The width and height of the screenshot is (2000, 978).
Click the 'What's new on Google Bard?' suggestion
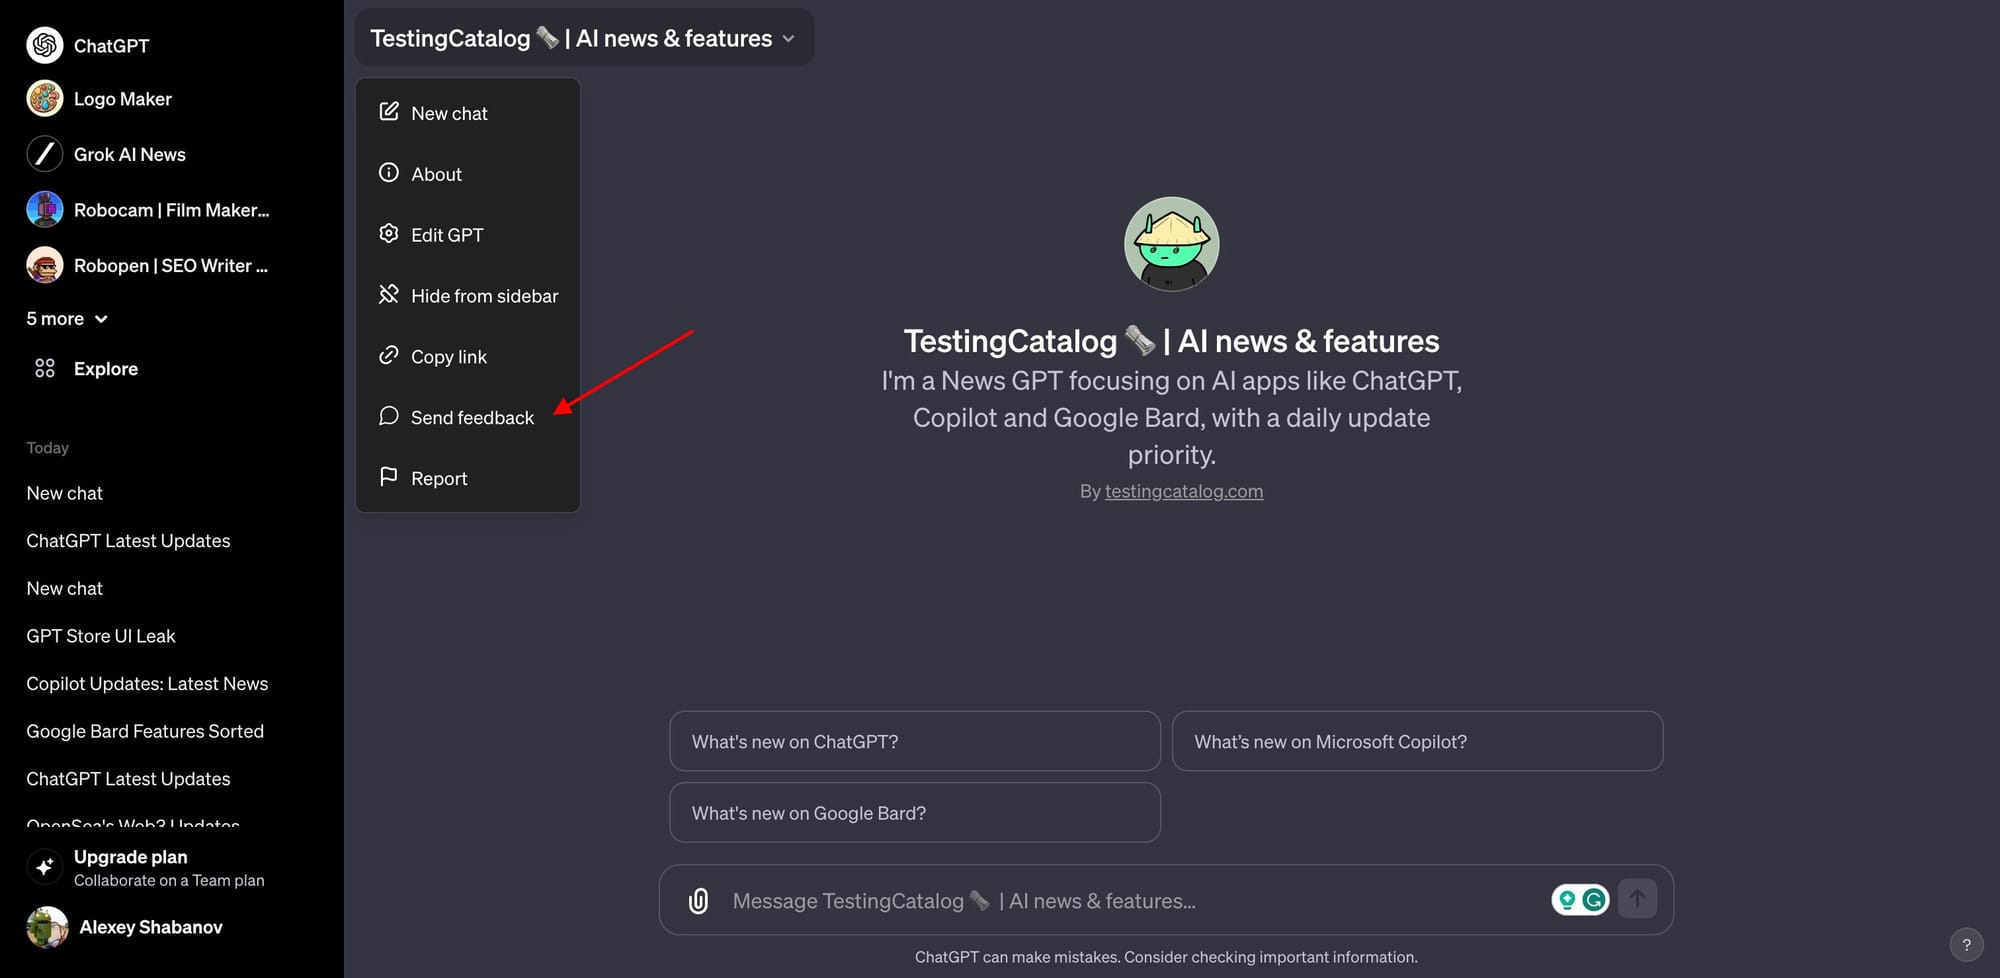915,812
